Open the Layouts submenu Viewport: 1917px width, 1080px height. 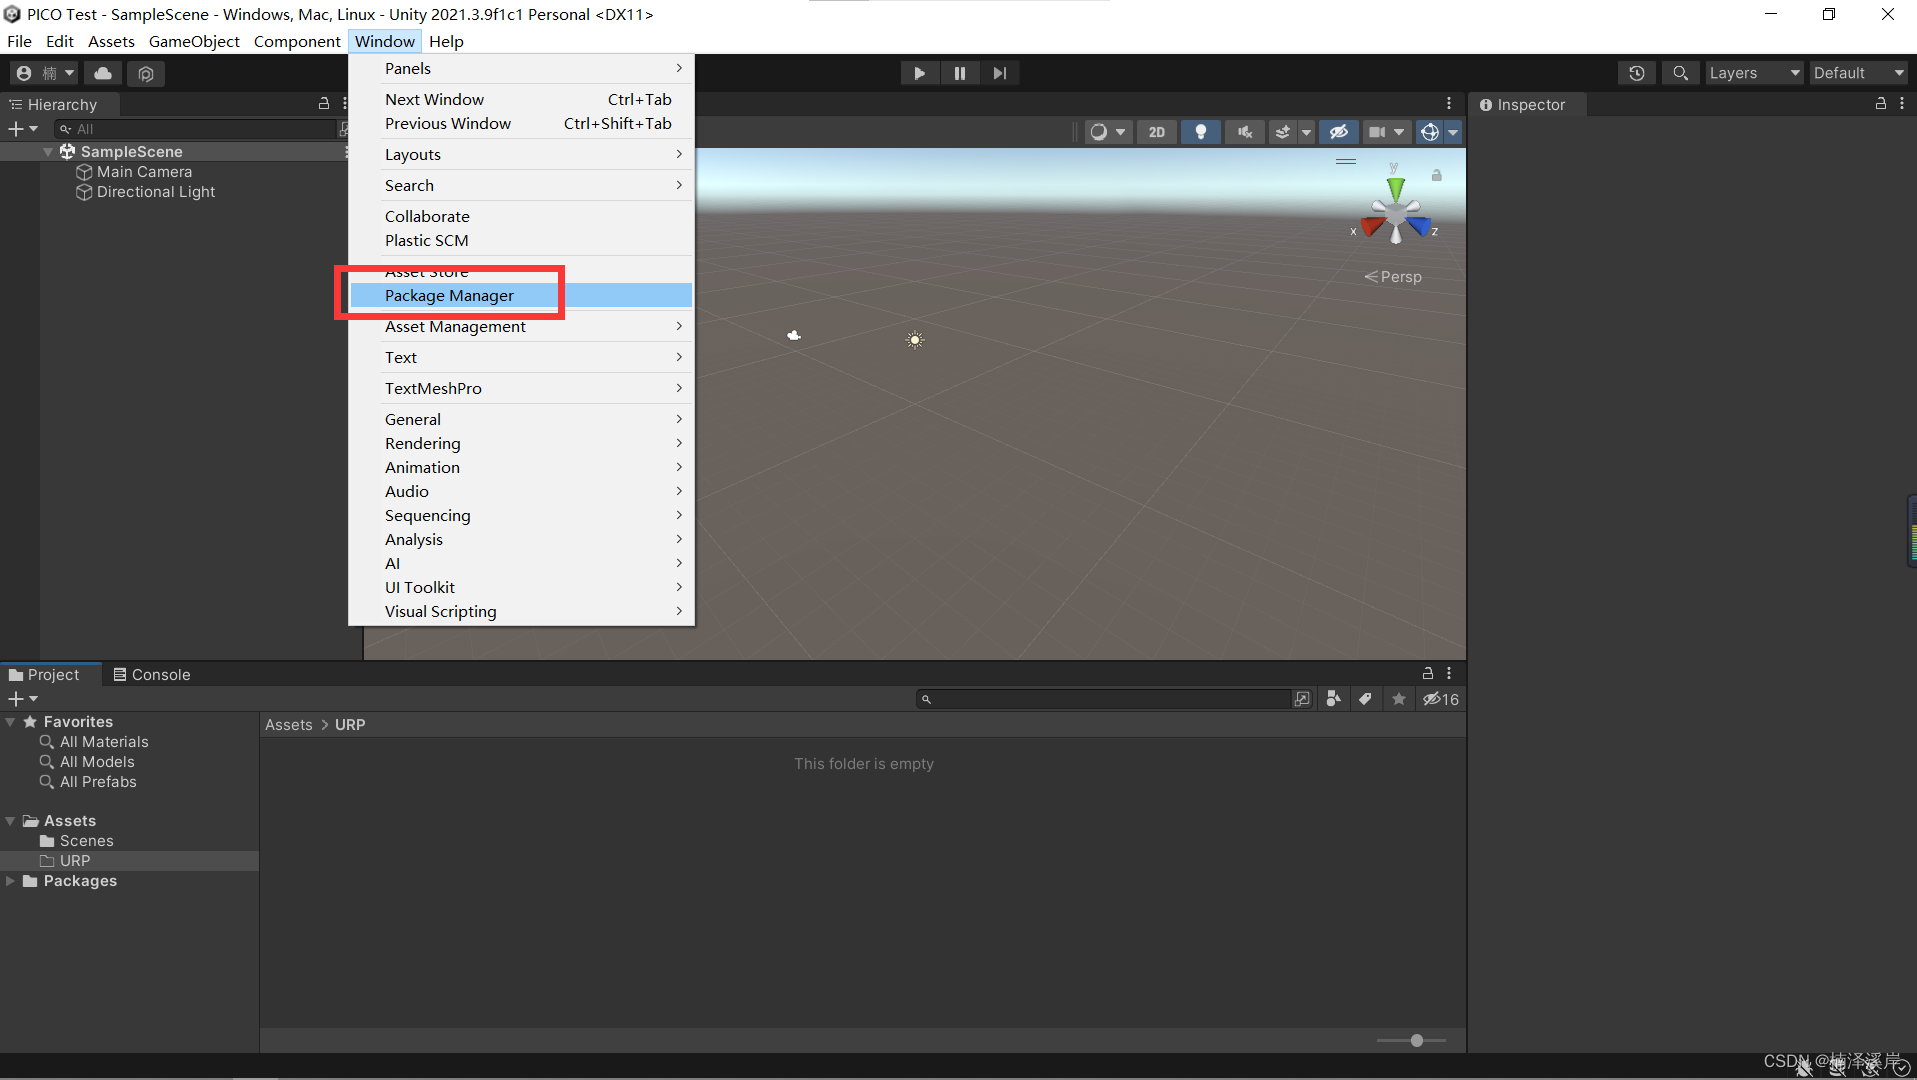click(x=521, y=154)
